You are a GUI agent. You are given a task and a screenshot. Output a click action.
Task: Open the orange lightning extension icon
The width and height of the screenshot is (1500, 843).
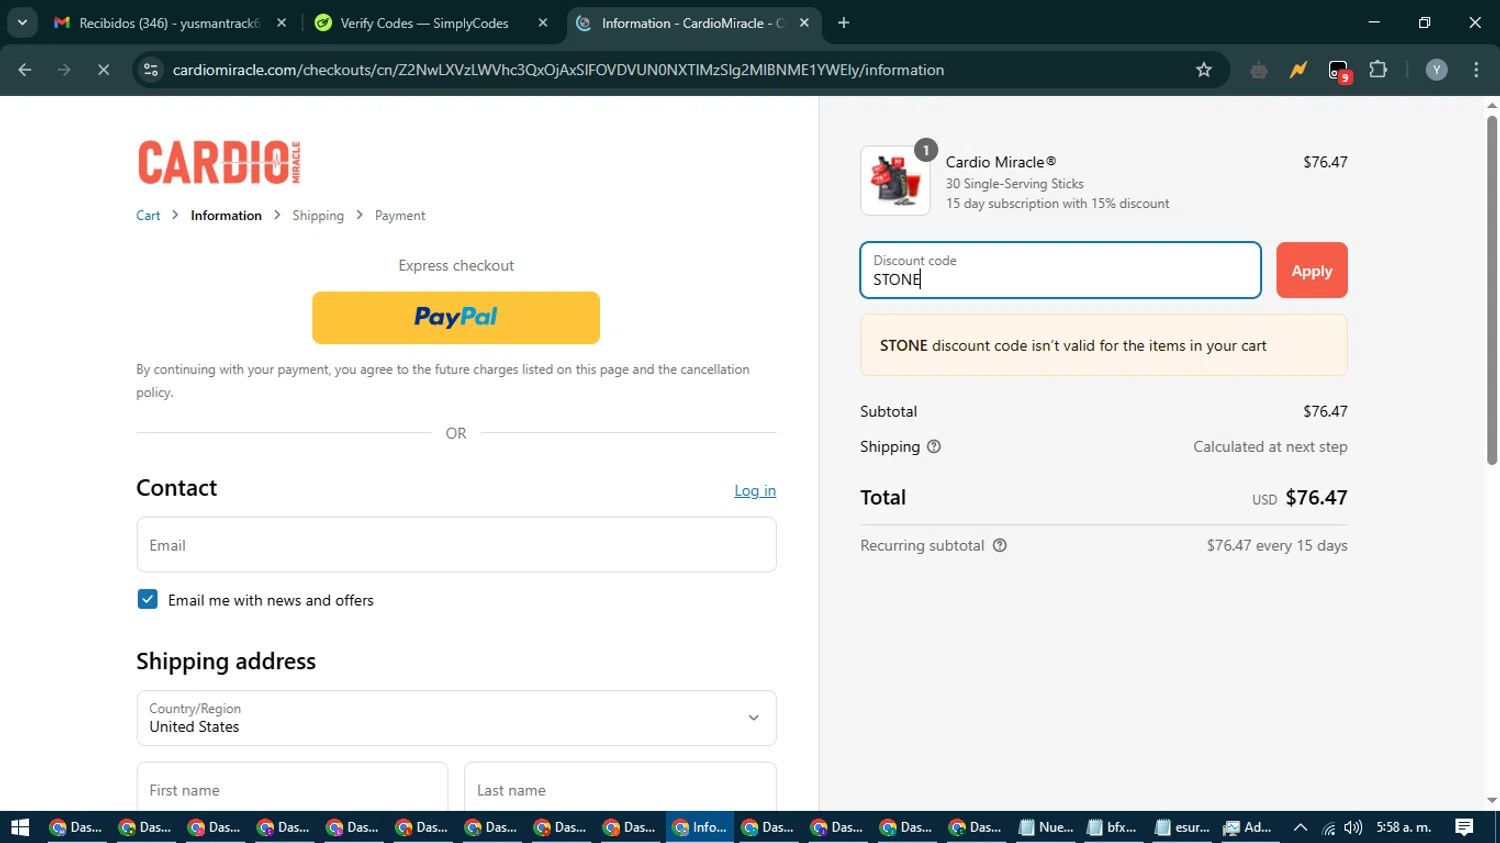[x=1298, y=70]
